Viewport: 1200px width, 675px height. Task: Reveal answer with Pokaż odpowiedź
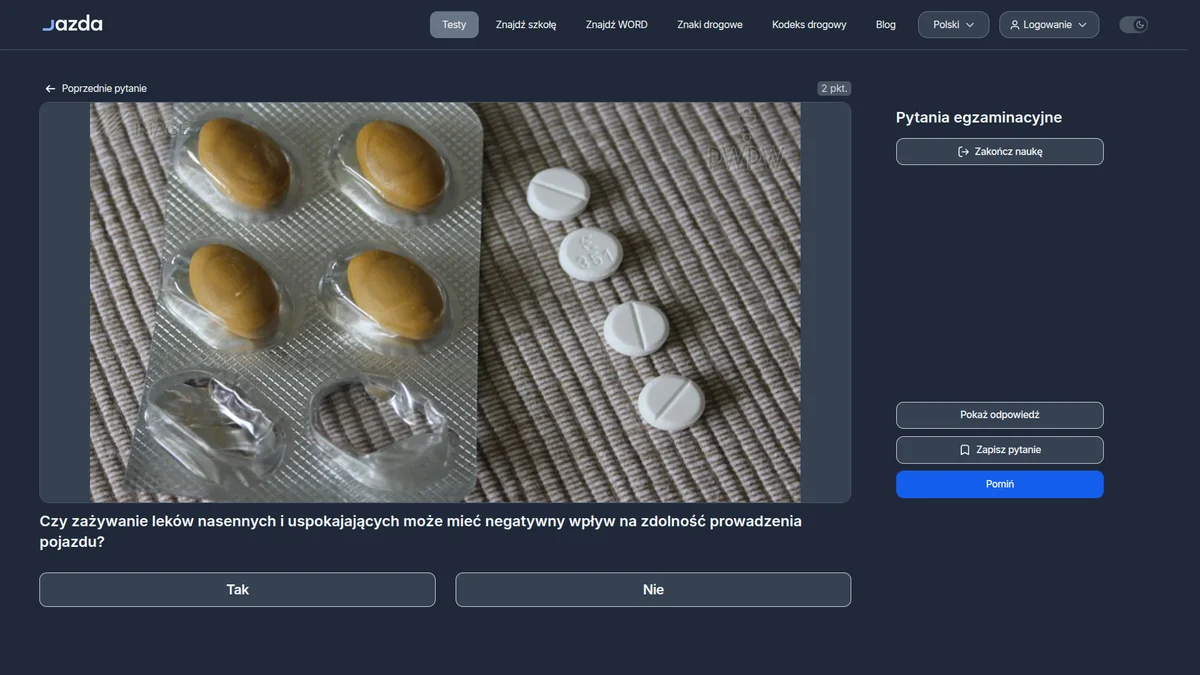[1000, 415]
